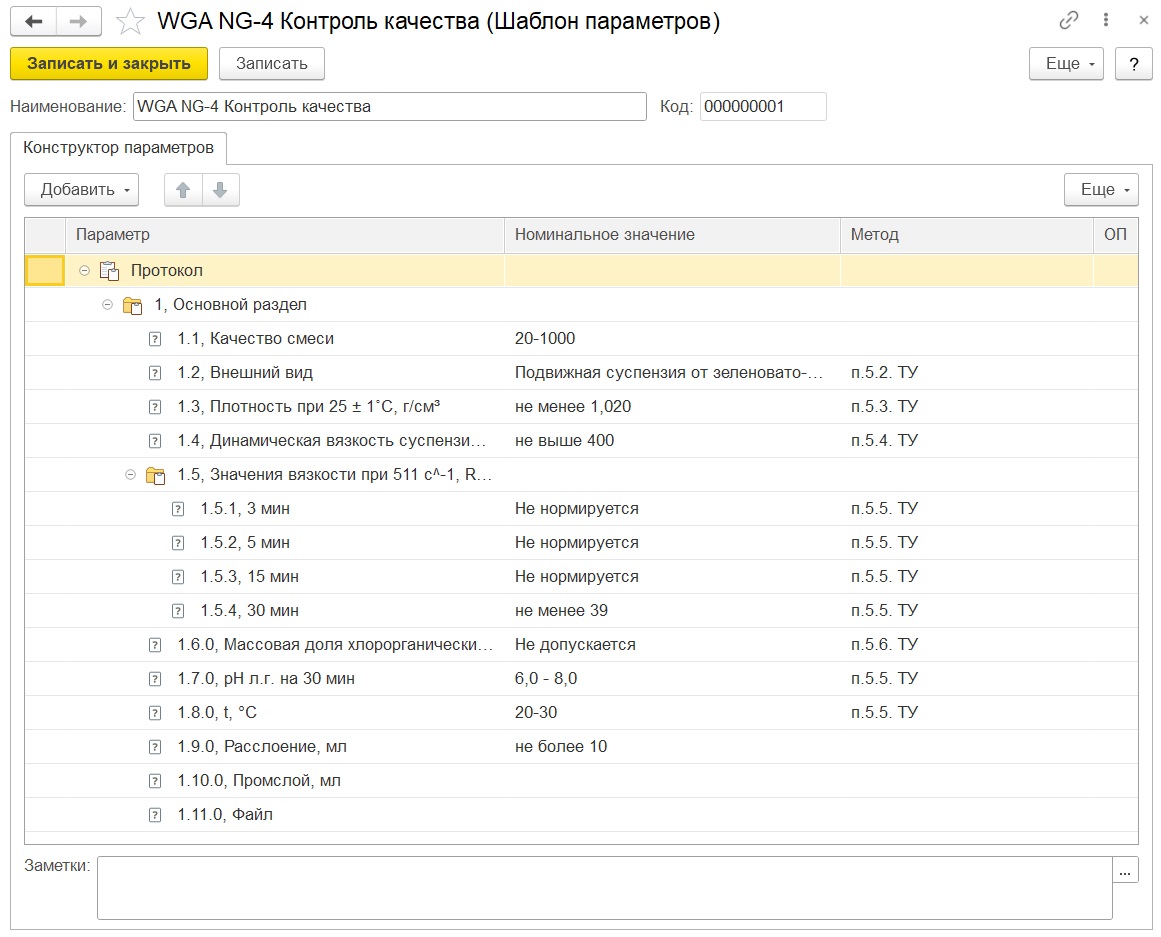The width and height of the screenshot is (1161, 937).
Task: Select Не допускается value cell
Action: click(672, 646)
